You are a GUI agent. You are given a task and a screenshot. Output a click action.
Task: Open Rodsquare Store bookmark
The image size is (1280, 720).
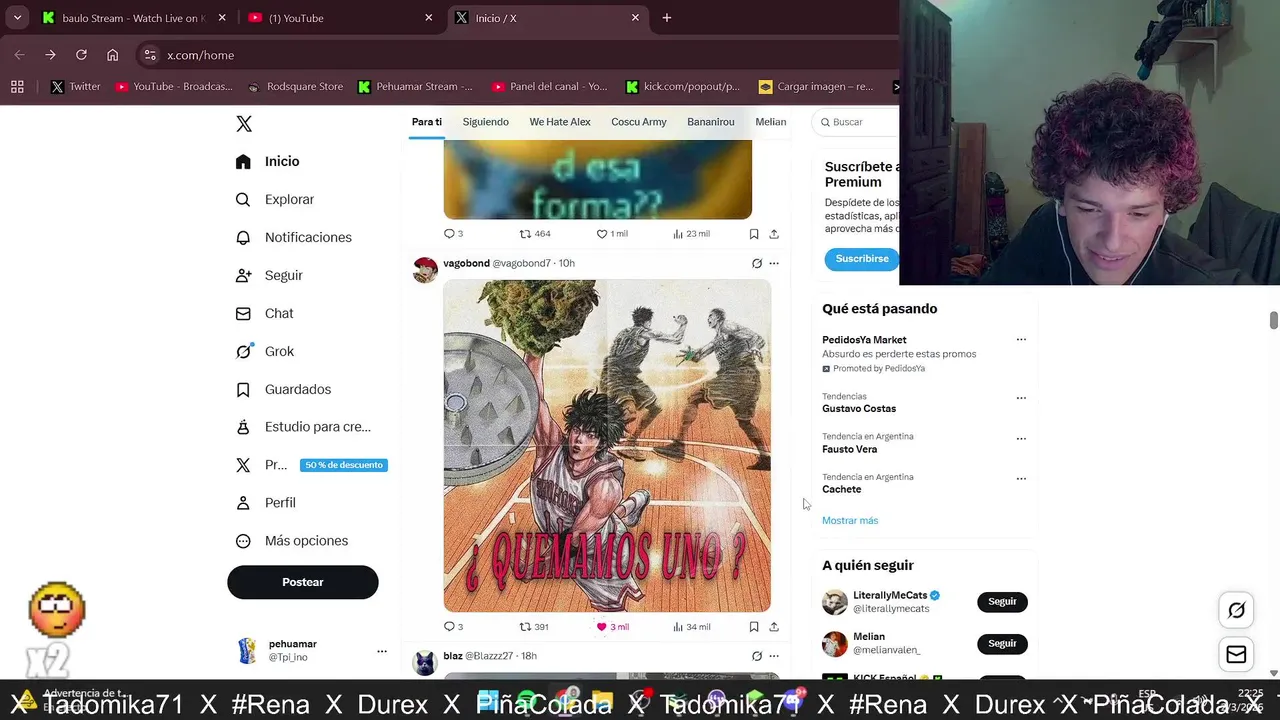coord(295,87)
